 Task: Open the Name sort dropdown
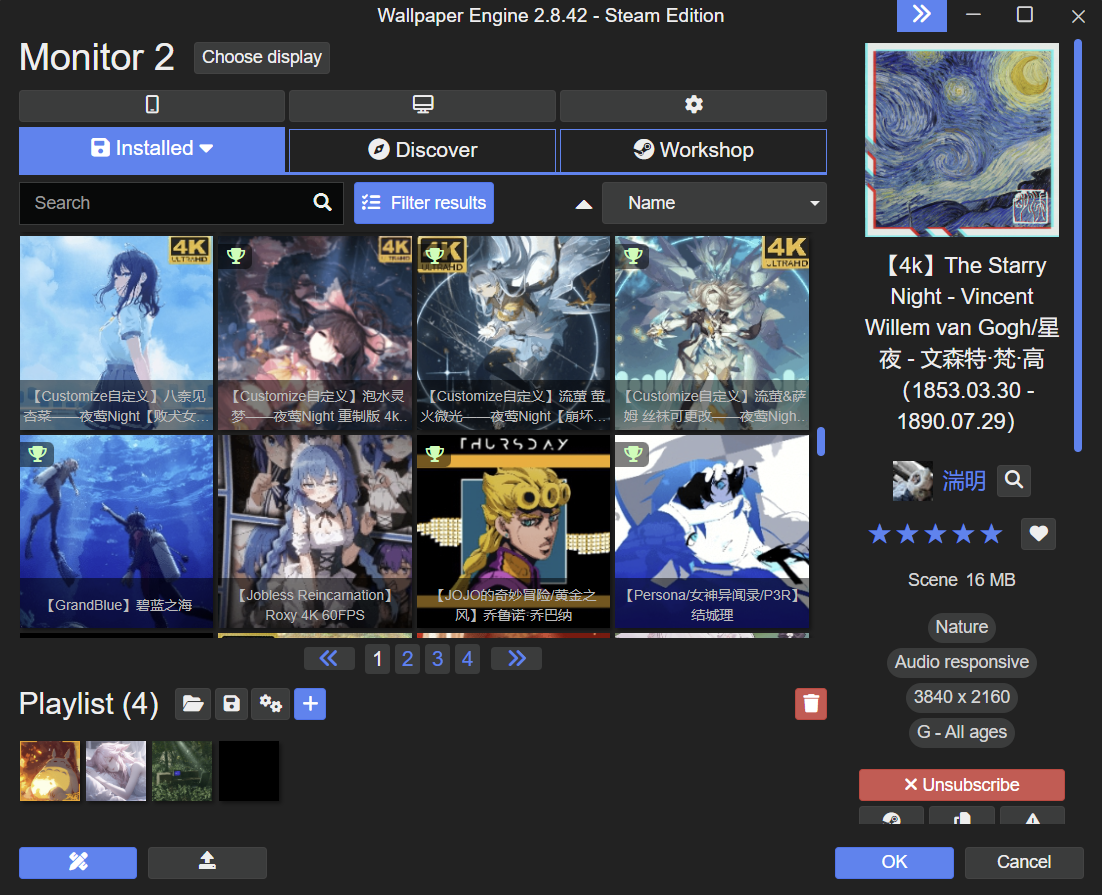(714, 203)
